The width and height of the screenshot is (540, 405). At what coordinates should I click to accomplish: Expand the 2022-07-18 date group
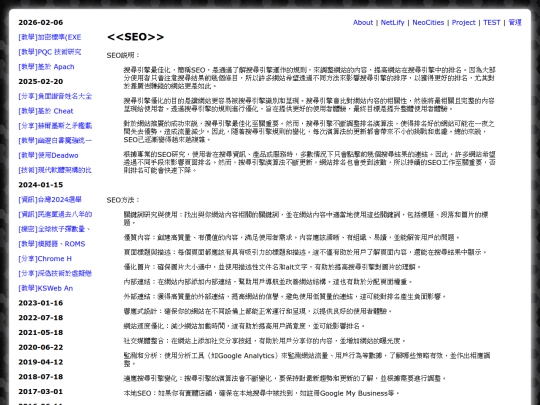pos(41,318)
